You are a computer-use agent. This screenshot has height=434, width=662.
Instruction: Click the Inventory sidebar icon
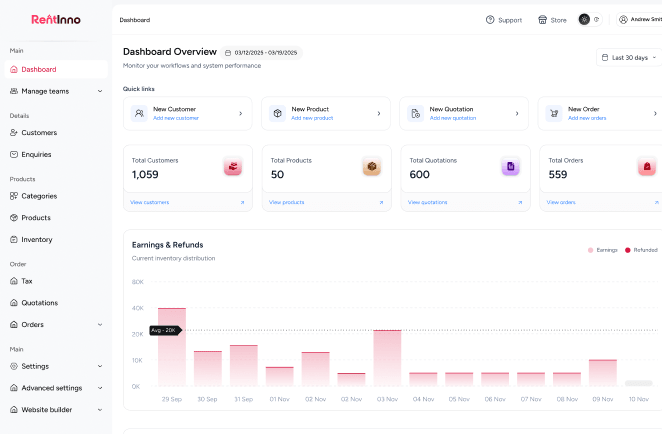(x=14, y=239)
